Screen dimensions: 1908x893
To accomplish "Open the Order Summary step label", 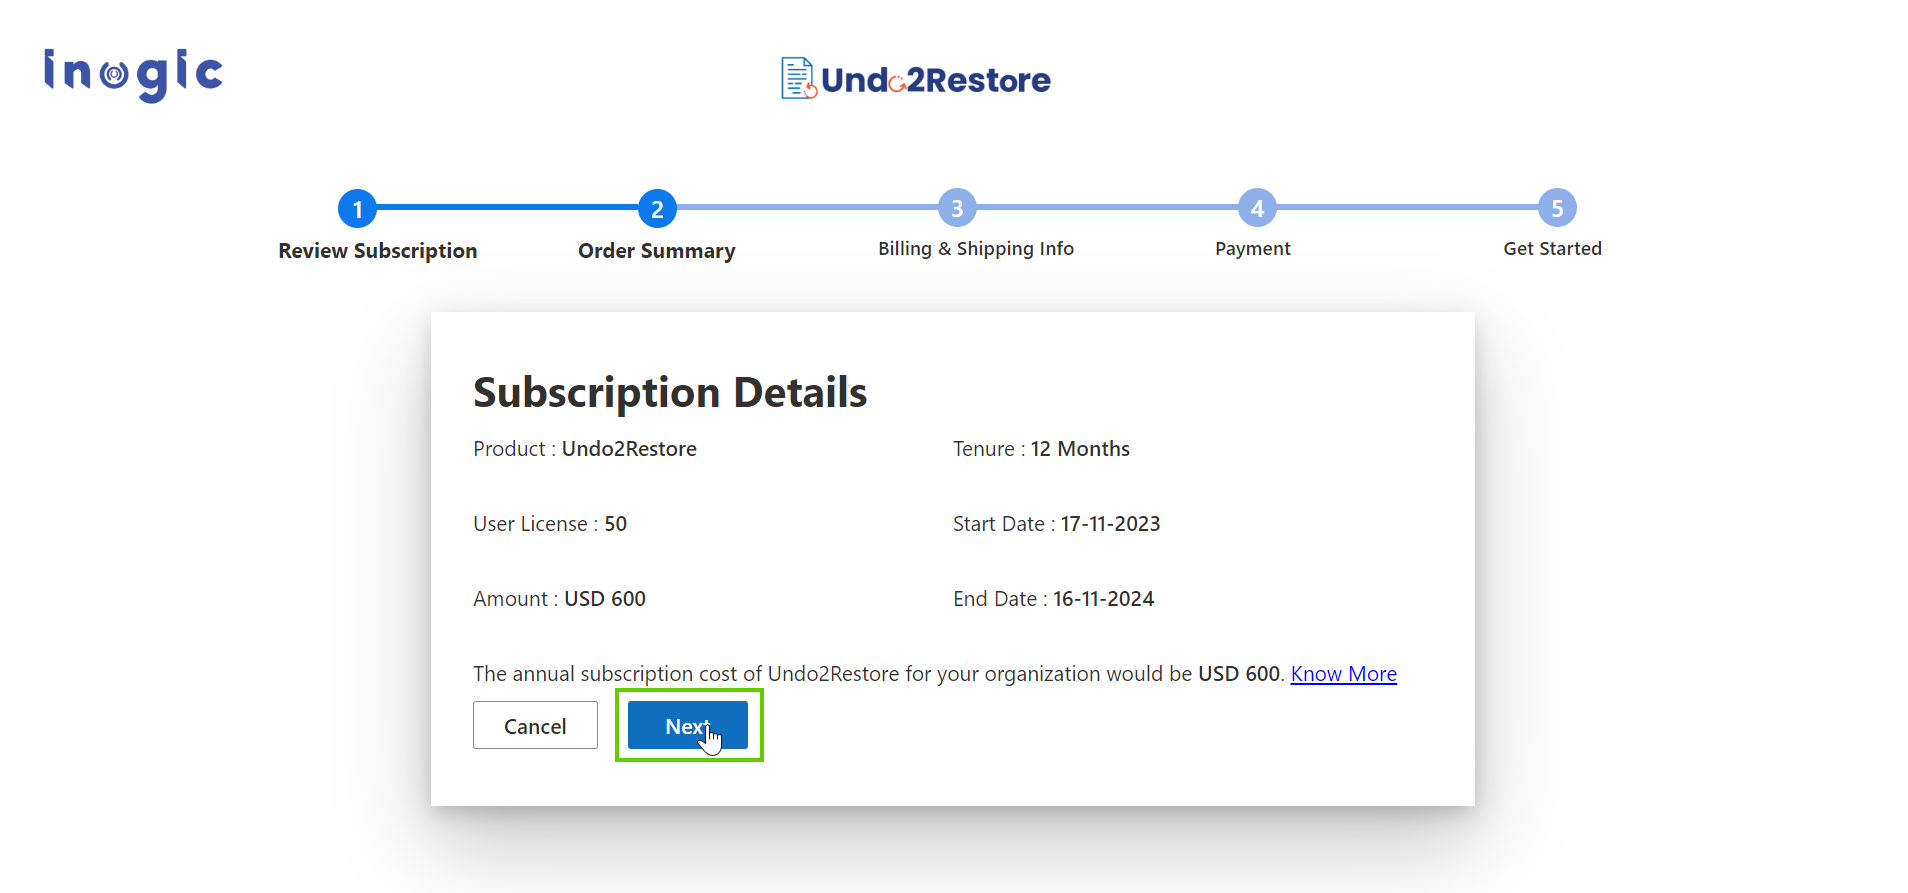I will pyautogui.click(x=656, y=251).
